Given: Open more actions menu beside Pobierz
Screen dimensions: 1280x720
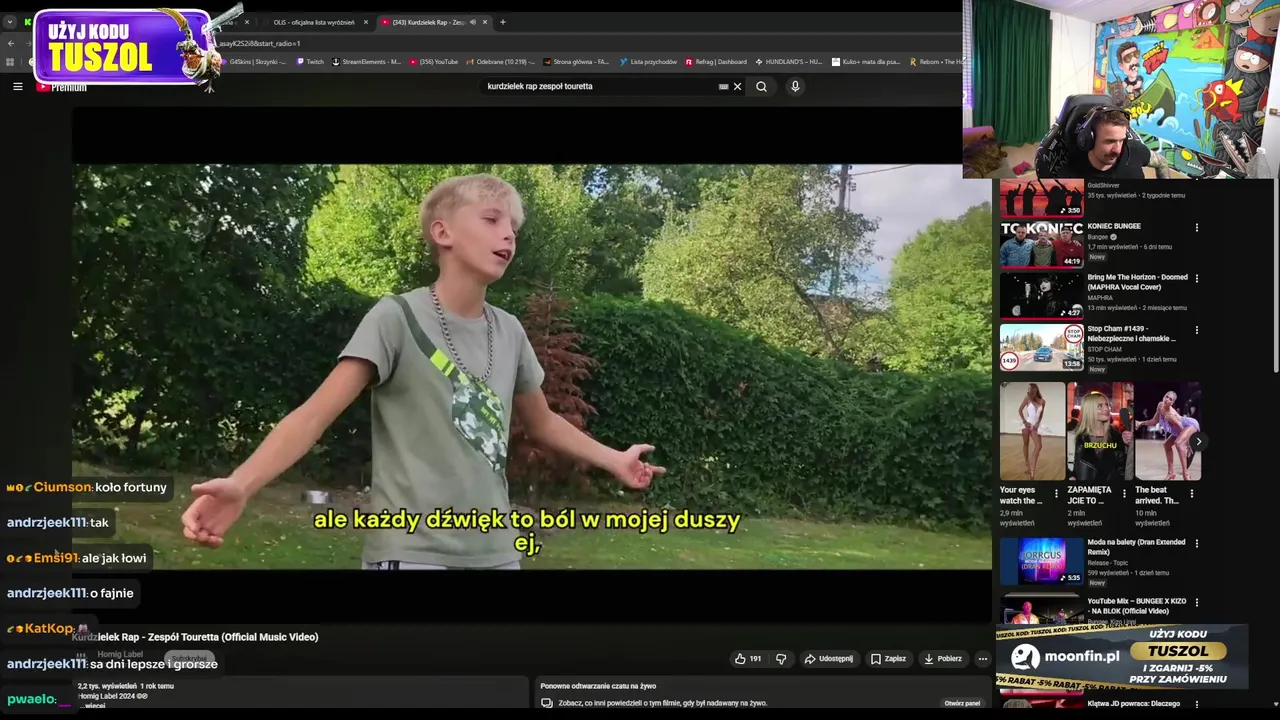Looking at the screenshot, I should [982, 659].
